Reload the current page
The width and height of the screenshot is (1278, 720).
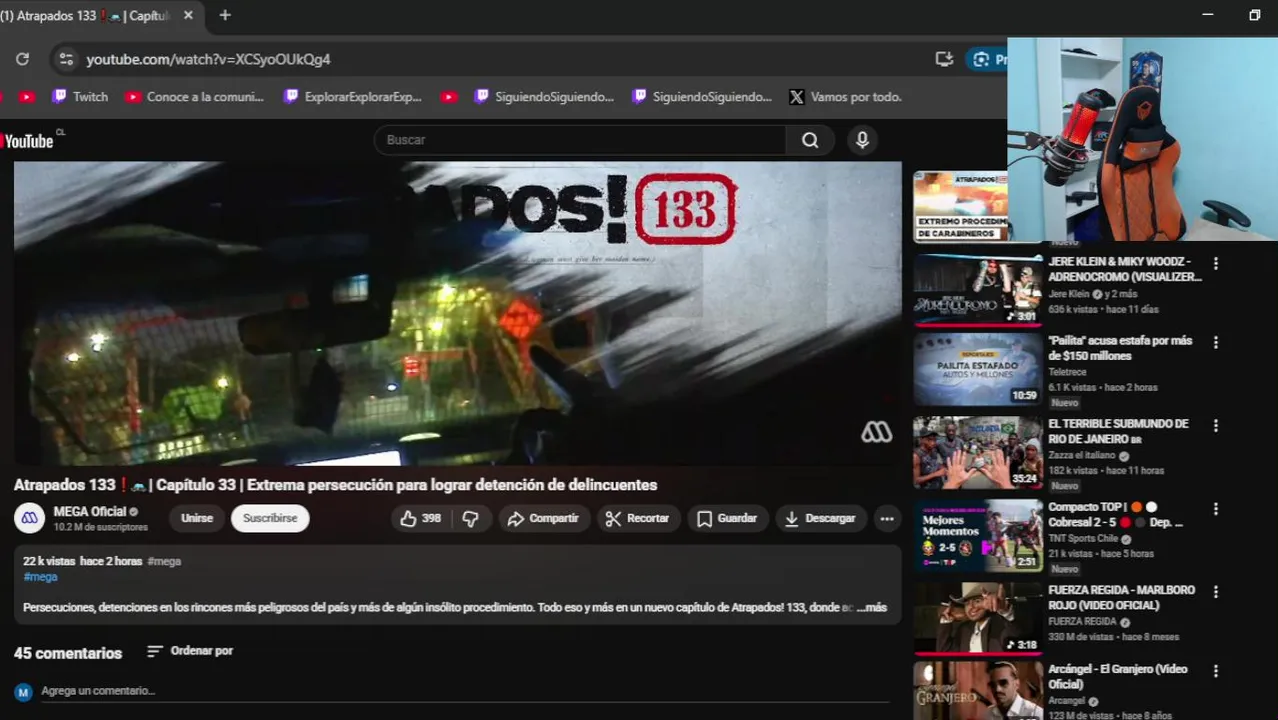point(22,59)
